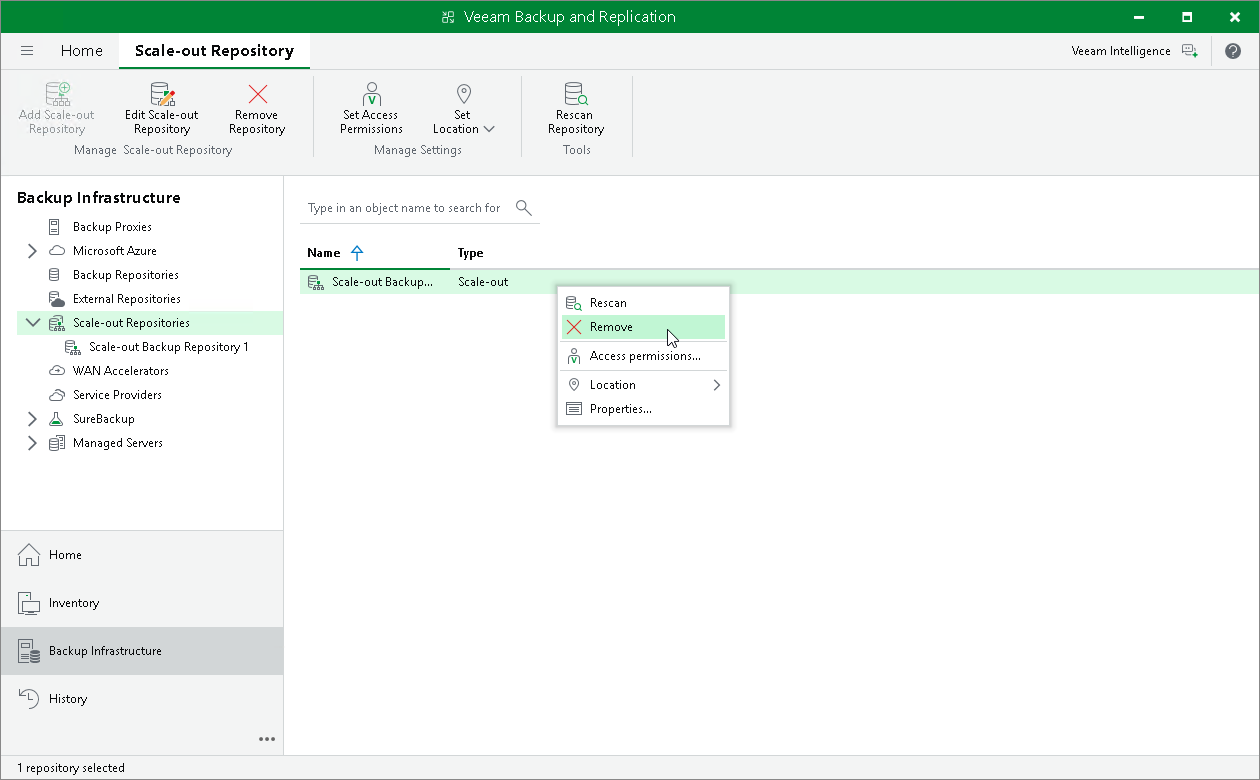Image resolution: width=1260 pixels, height=780 pixels.
Task: Choose Properties from the context menu
Action: (x=642, y=409)
